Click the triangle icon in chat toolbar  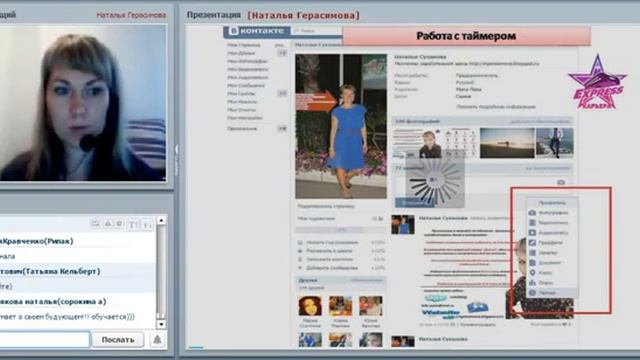[x=108, y=224]
